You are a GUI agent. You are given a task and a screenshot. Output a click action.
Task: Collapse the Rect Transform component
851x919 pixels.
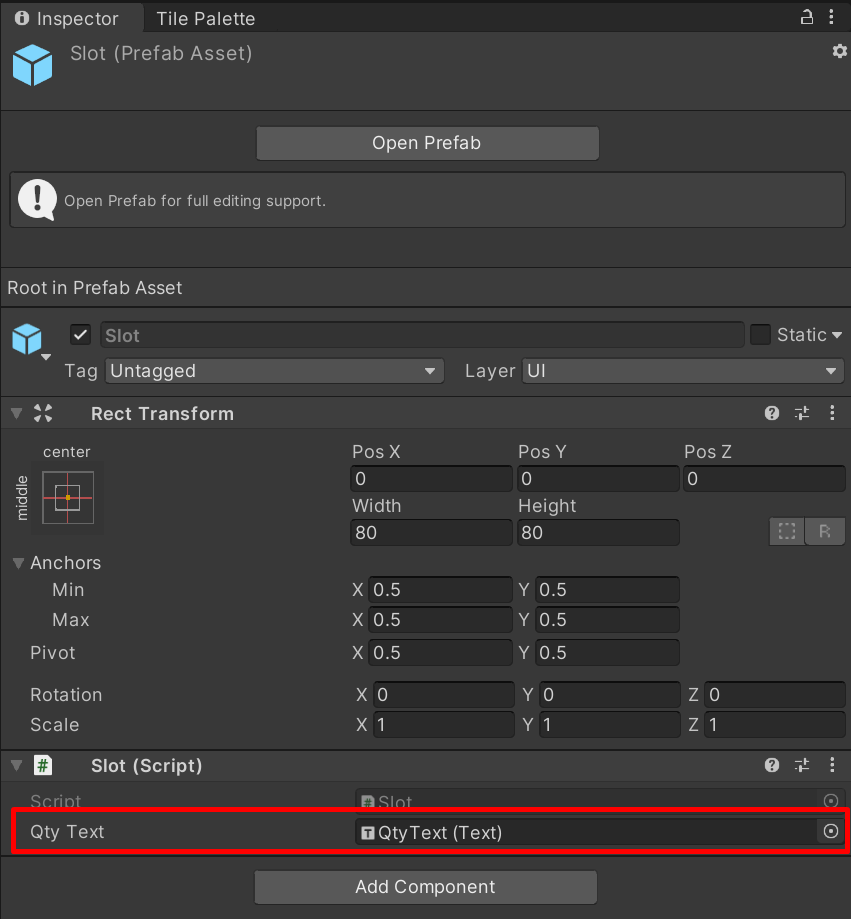pyautogui.click(x=16, y=414)
